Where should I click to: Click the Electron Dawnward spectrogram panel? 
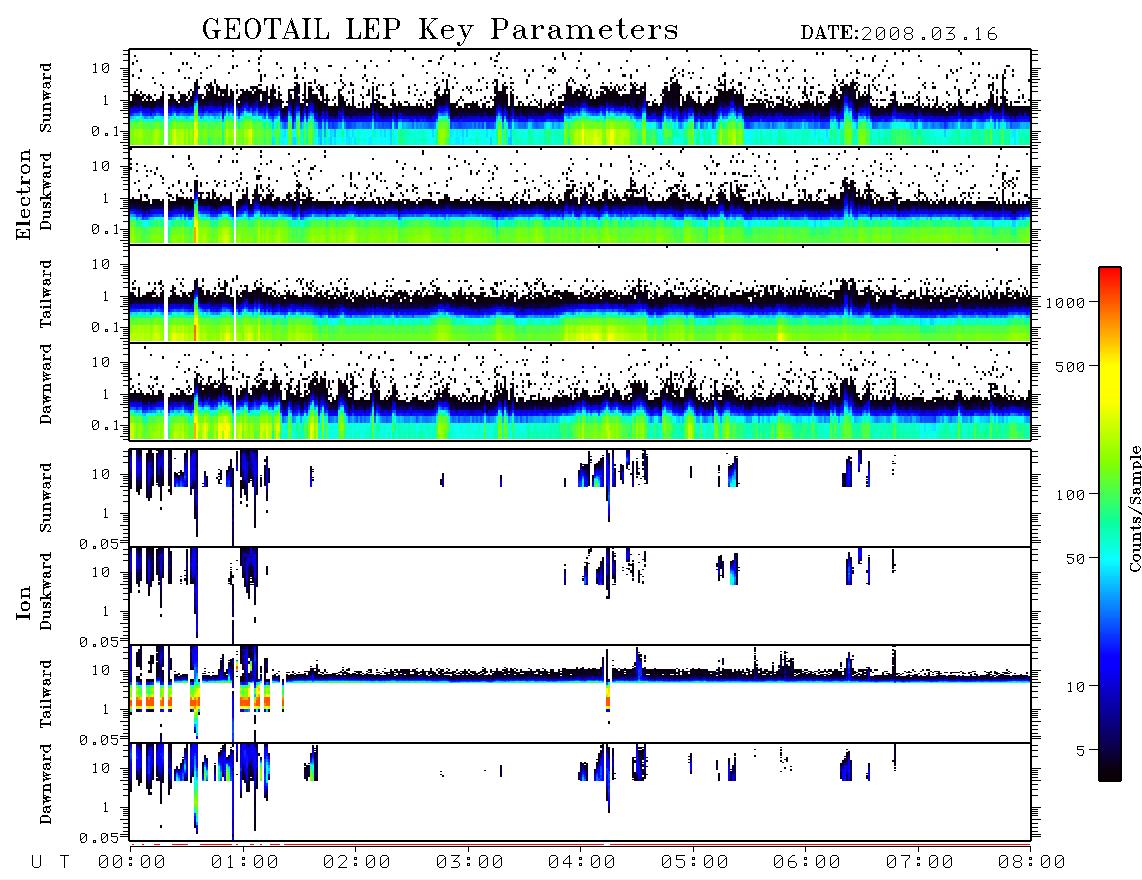(580, 391)
